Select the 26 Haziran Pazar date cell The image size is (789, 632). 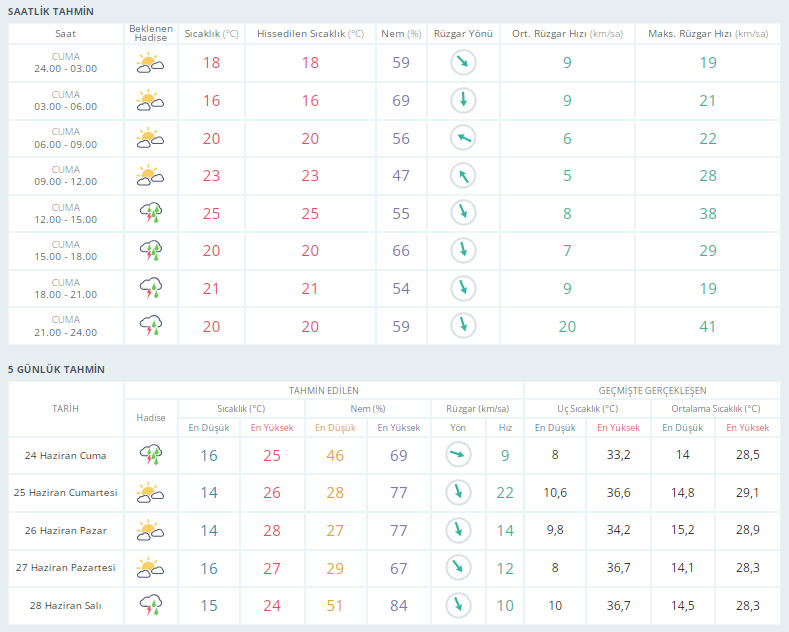[x=65, y=530]
